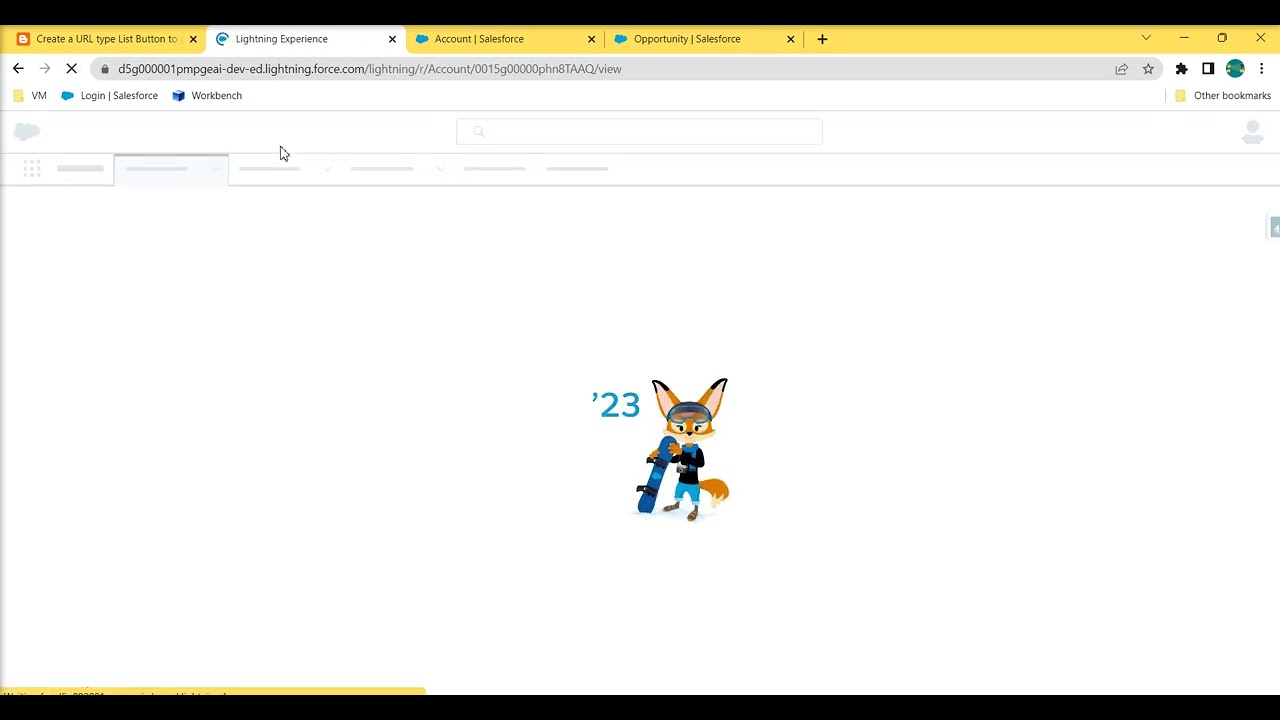Stop loading this page
The height and width of the screenshot is (720, 1280).
pyautogui.click(x=72, y=69)
